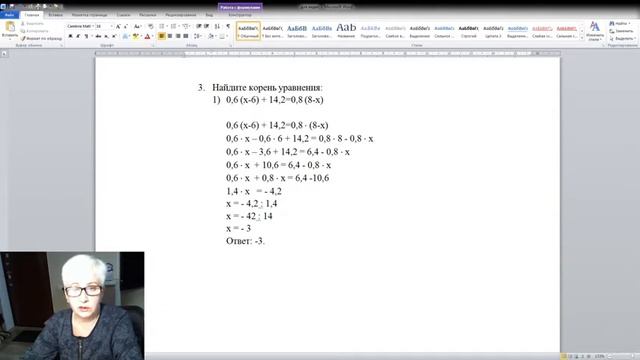This screenshot has width=640, height=360.
Task: Open the Файл (File) tab
Action: (x=9, y=15)
